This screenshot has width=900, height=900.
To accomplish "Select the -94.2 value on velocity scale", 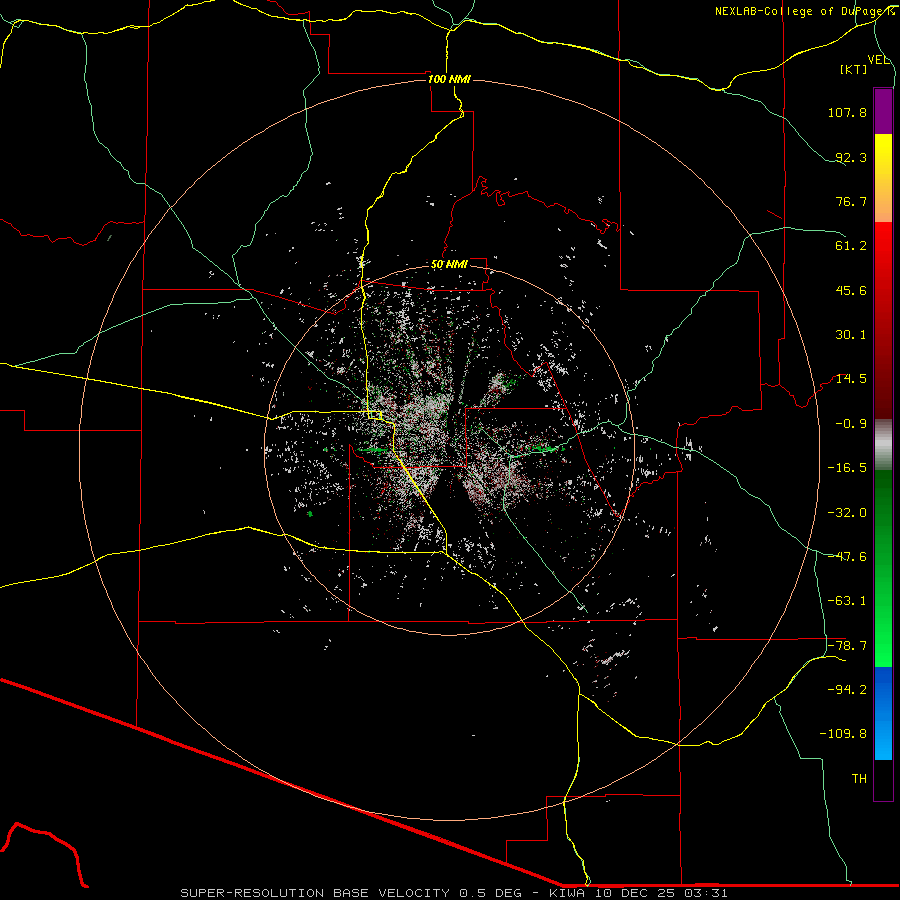I will [847, 690].
